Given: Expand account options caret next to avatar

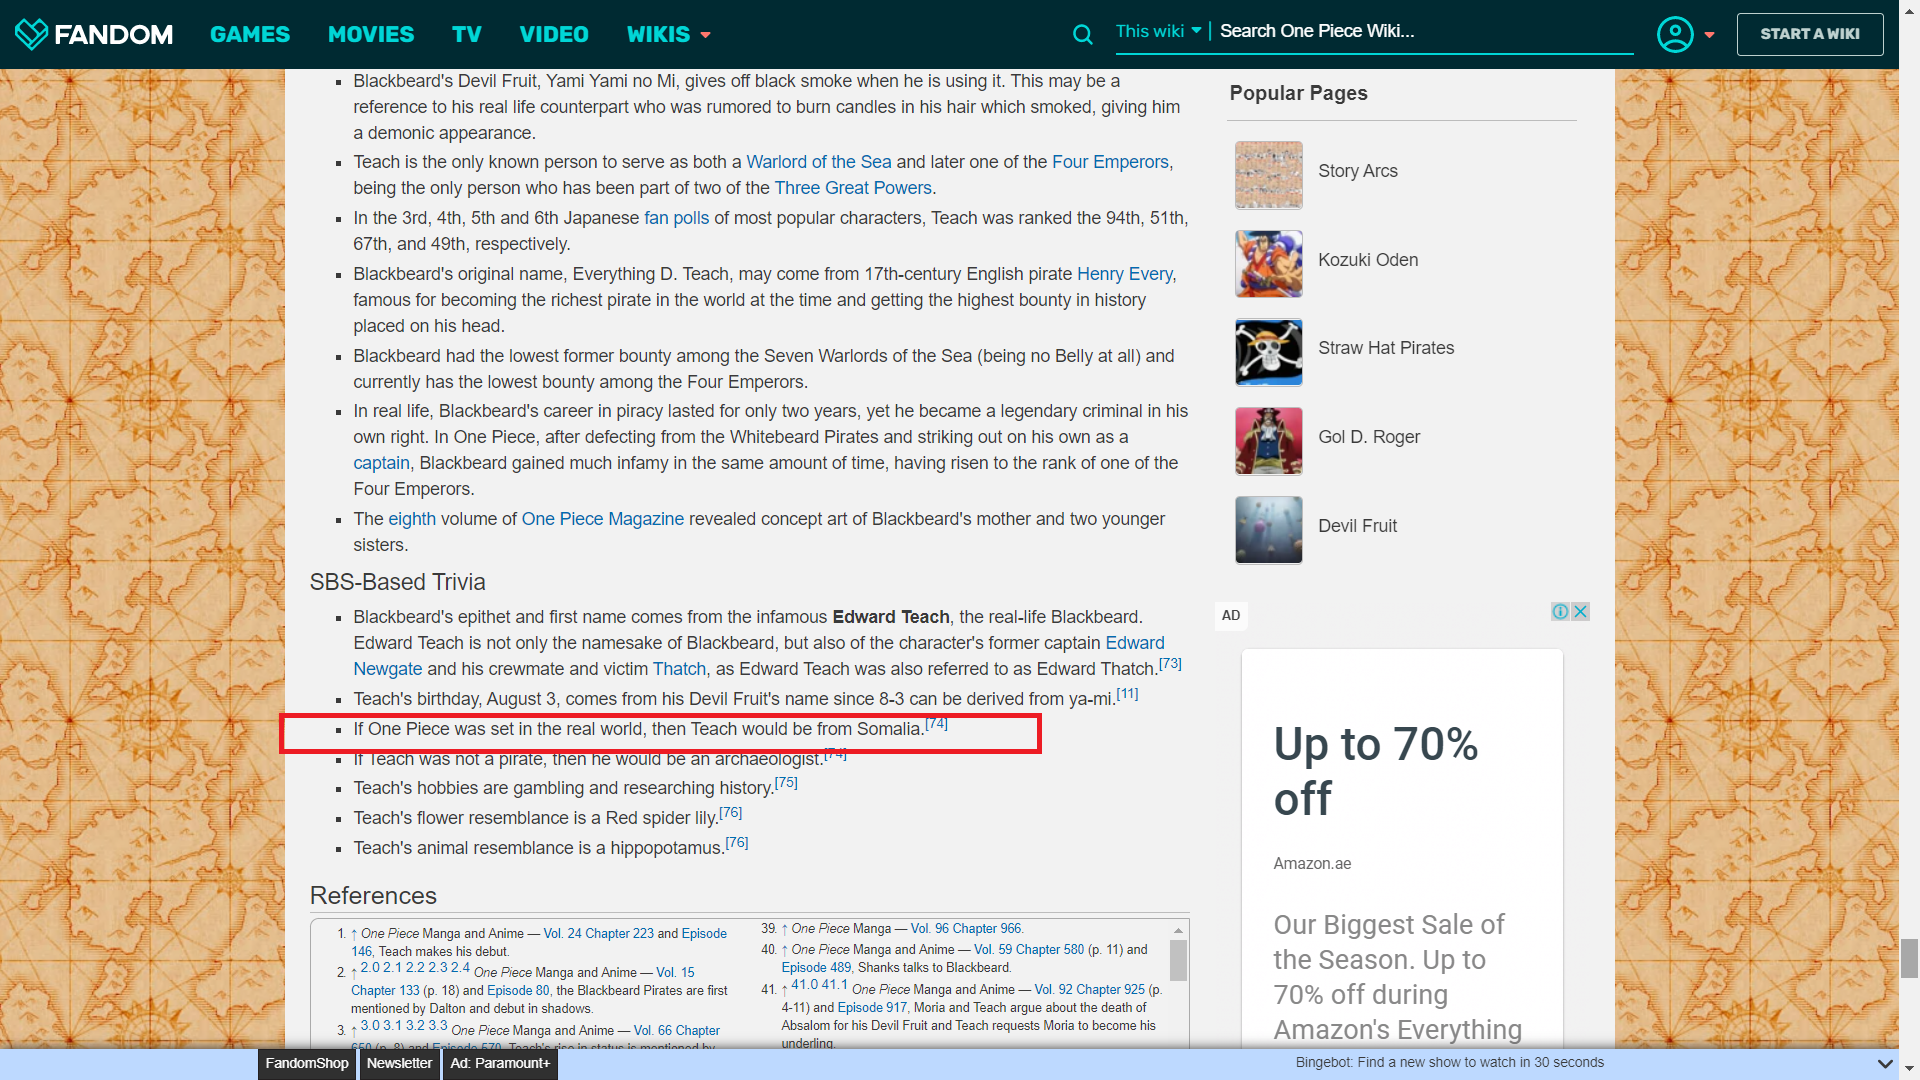Looking at the screenshot, I should pos(1710,35).
